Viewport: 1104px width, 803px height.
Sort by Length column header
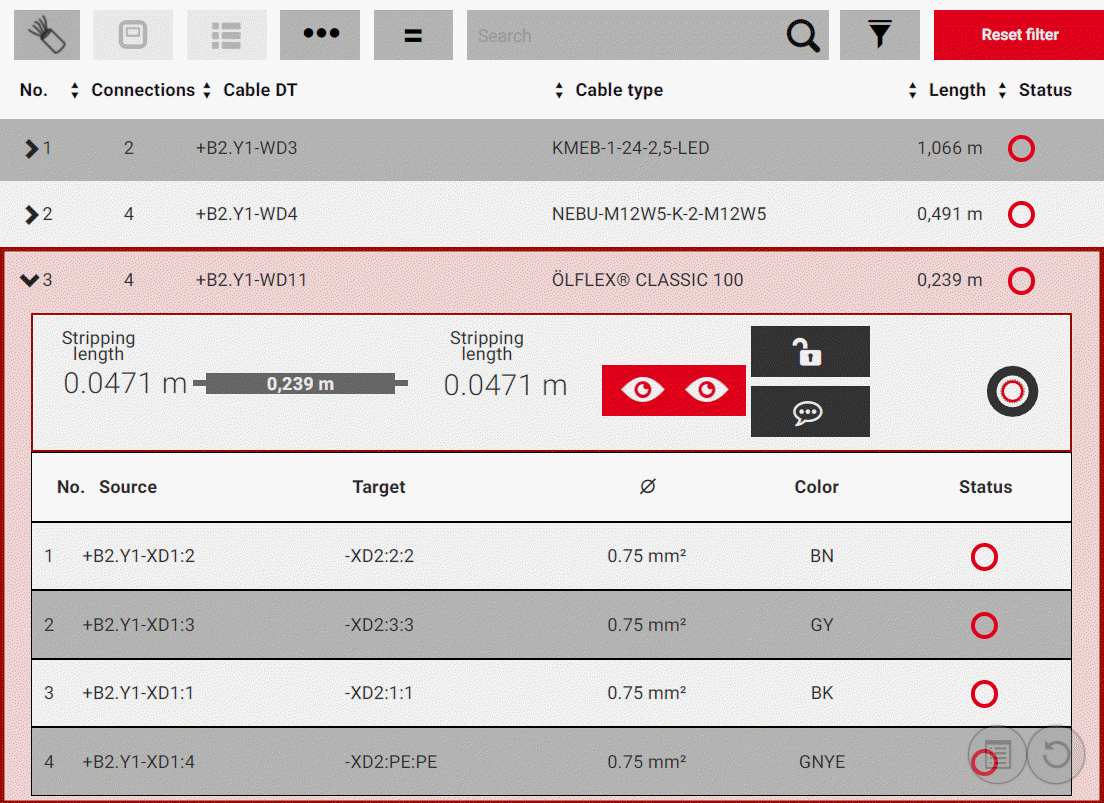pos(956,90)
